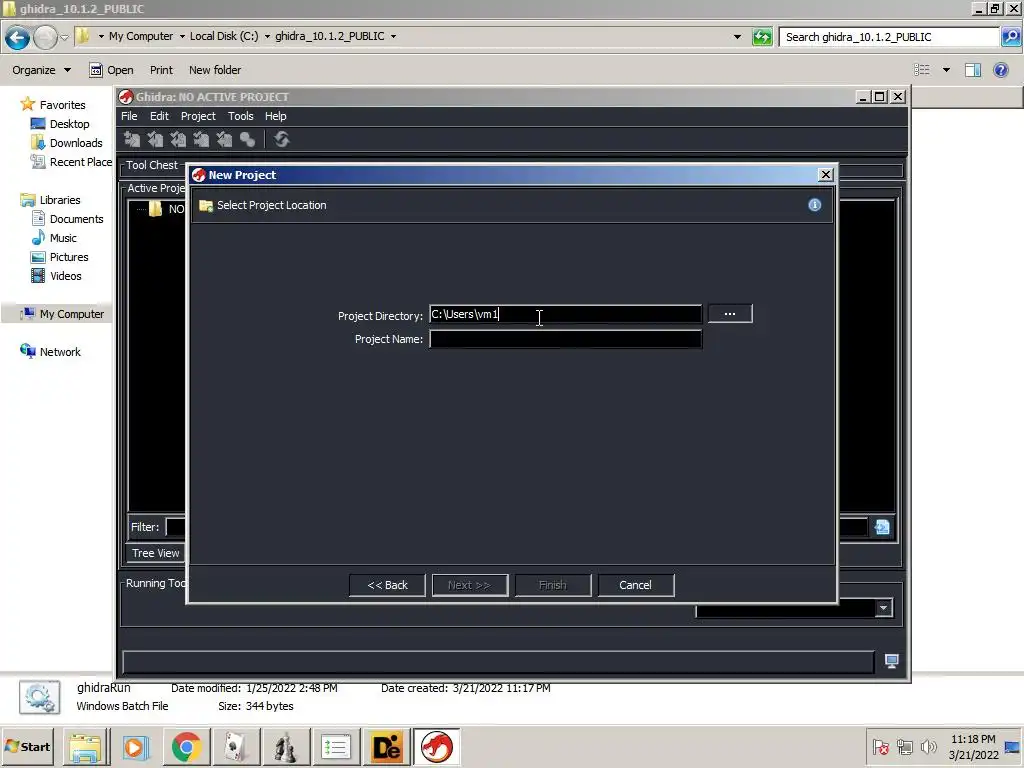The height and width of the screenshot is (768, 1024).
Task: Open the Ghidra Edit menu
Action: coord(159,116)
